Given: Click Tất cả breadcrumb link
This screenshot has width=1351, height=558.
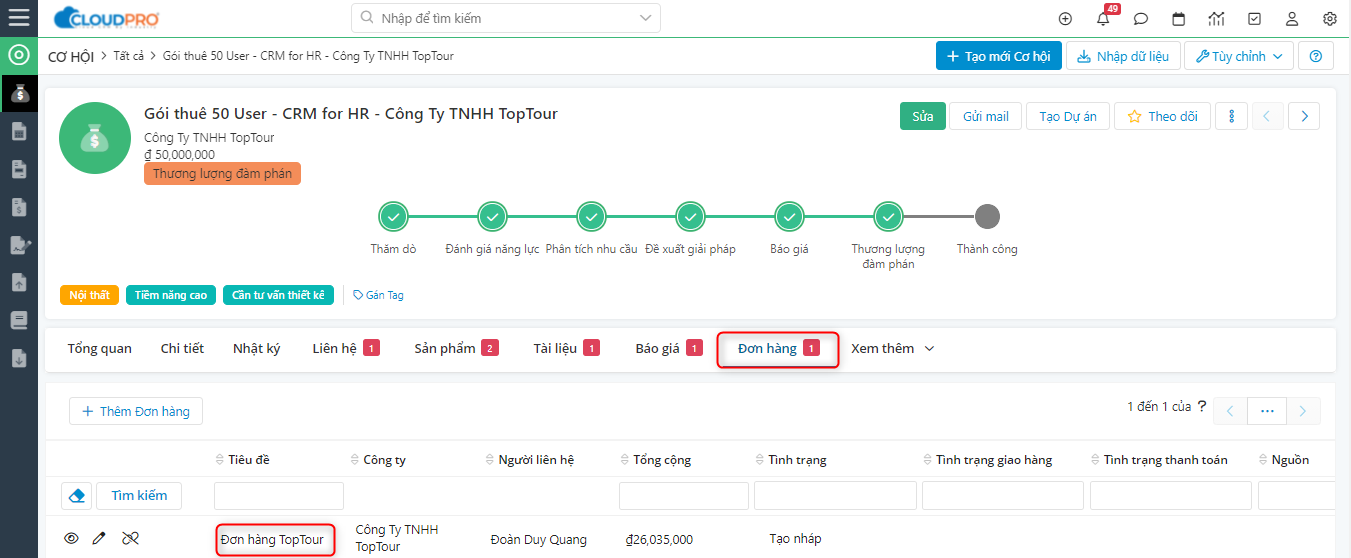Looking at the screenshot, I should click(128, 56).
